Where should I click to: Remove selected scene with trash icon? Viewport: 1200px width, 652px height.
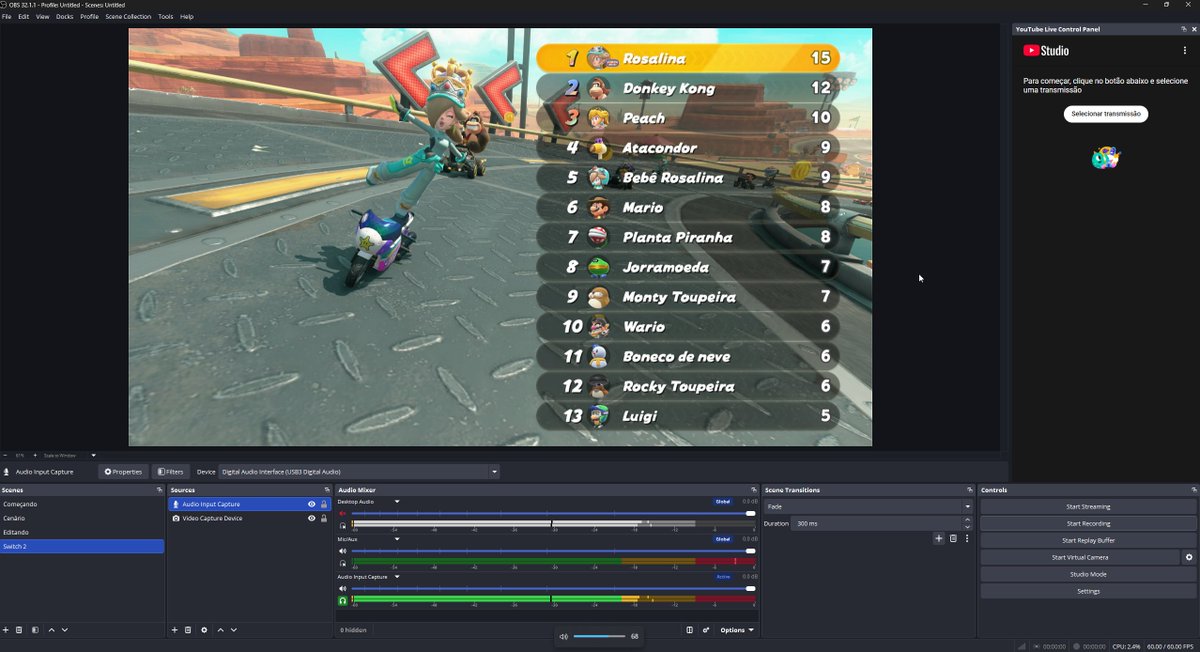(x=19, y=630)
